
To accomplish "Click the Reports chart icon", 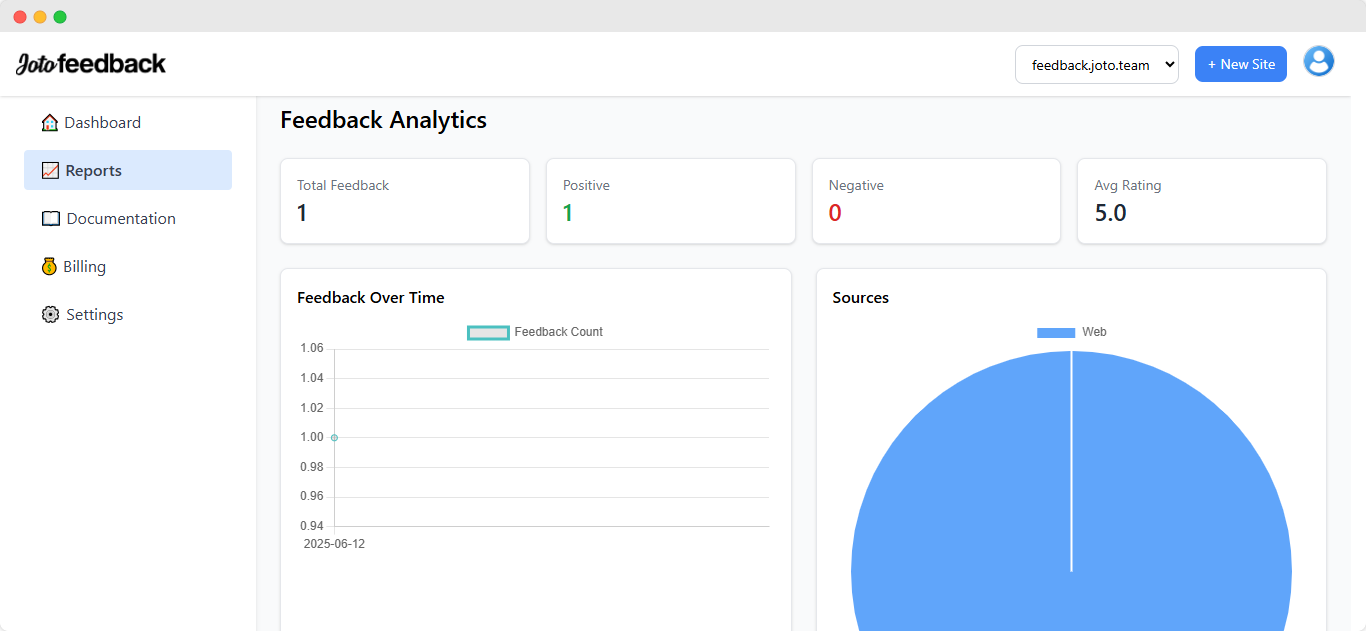I will (x=50, y=171).
